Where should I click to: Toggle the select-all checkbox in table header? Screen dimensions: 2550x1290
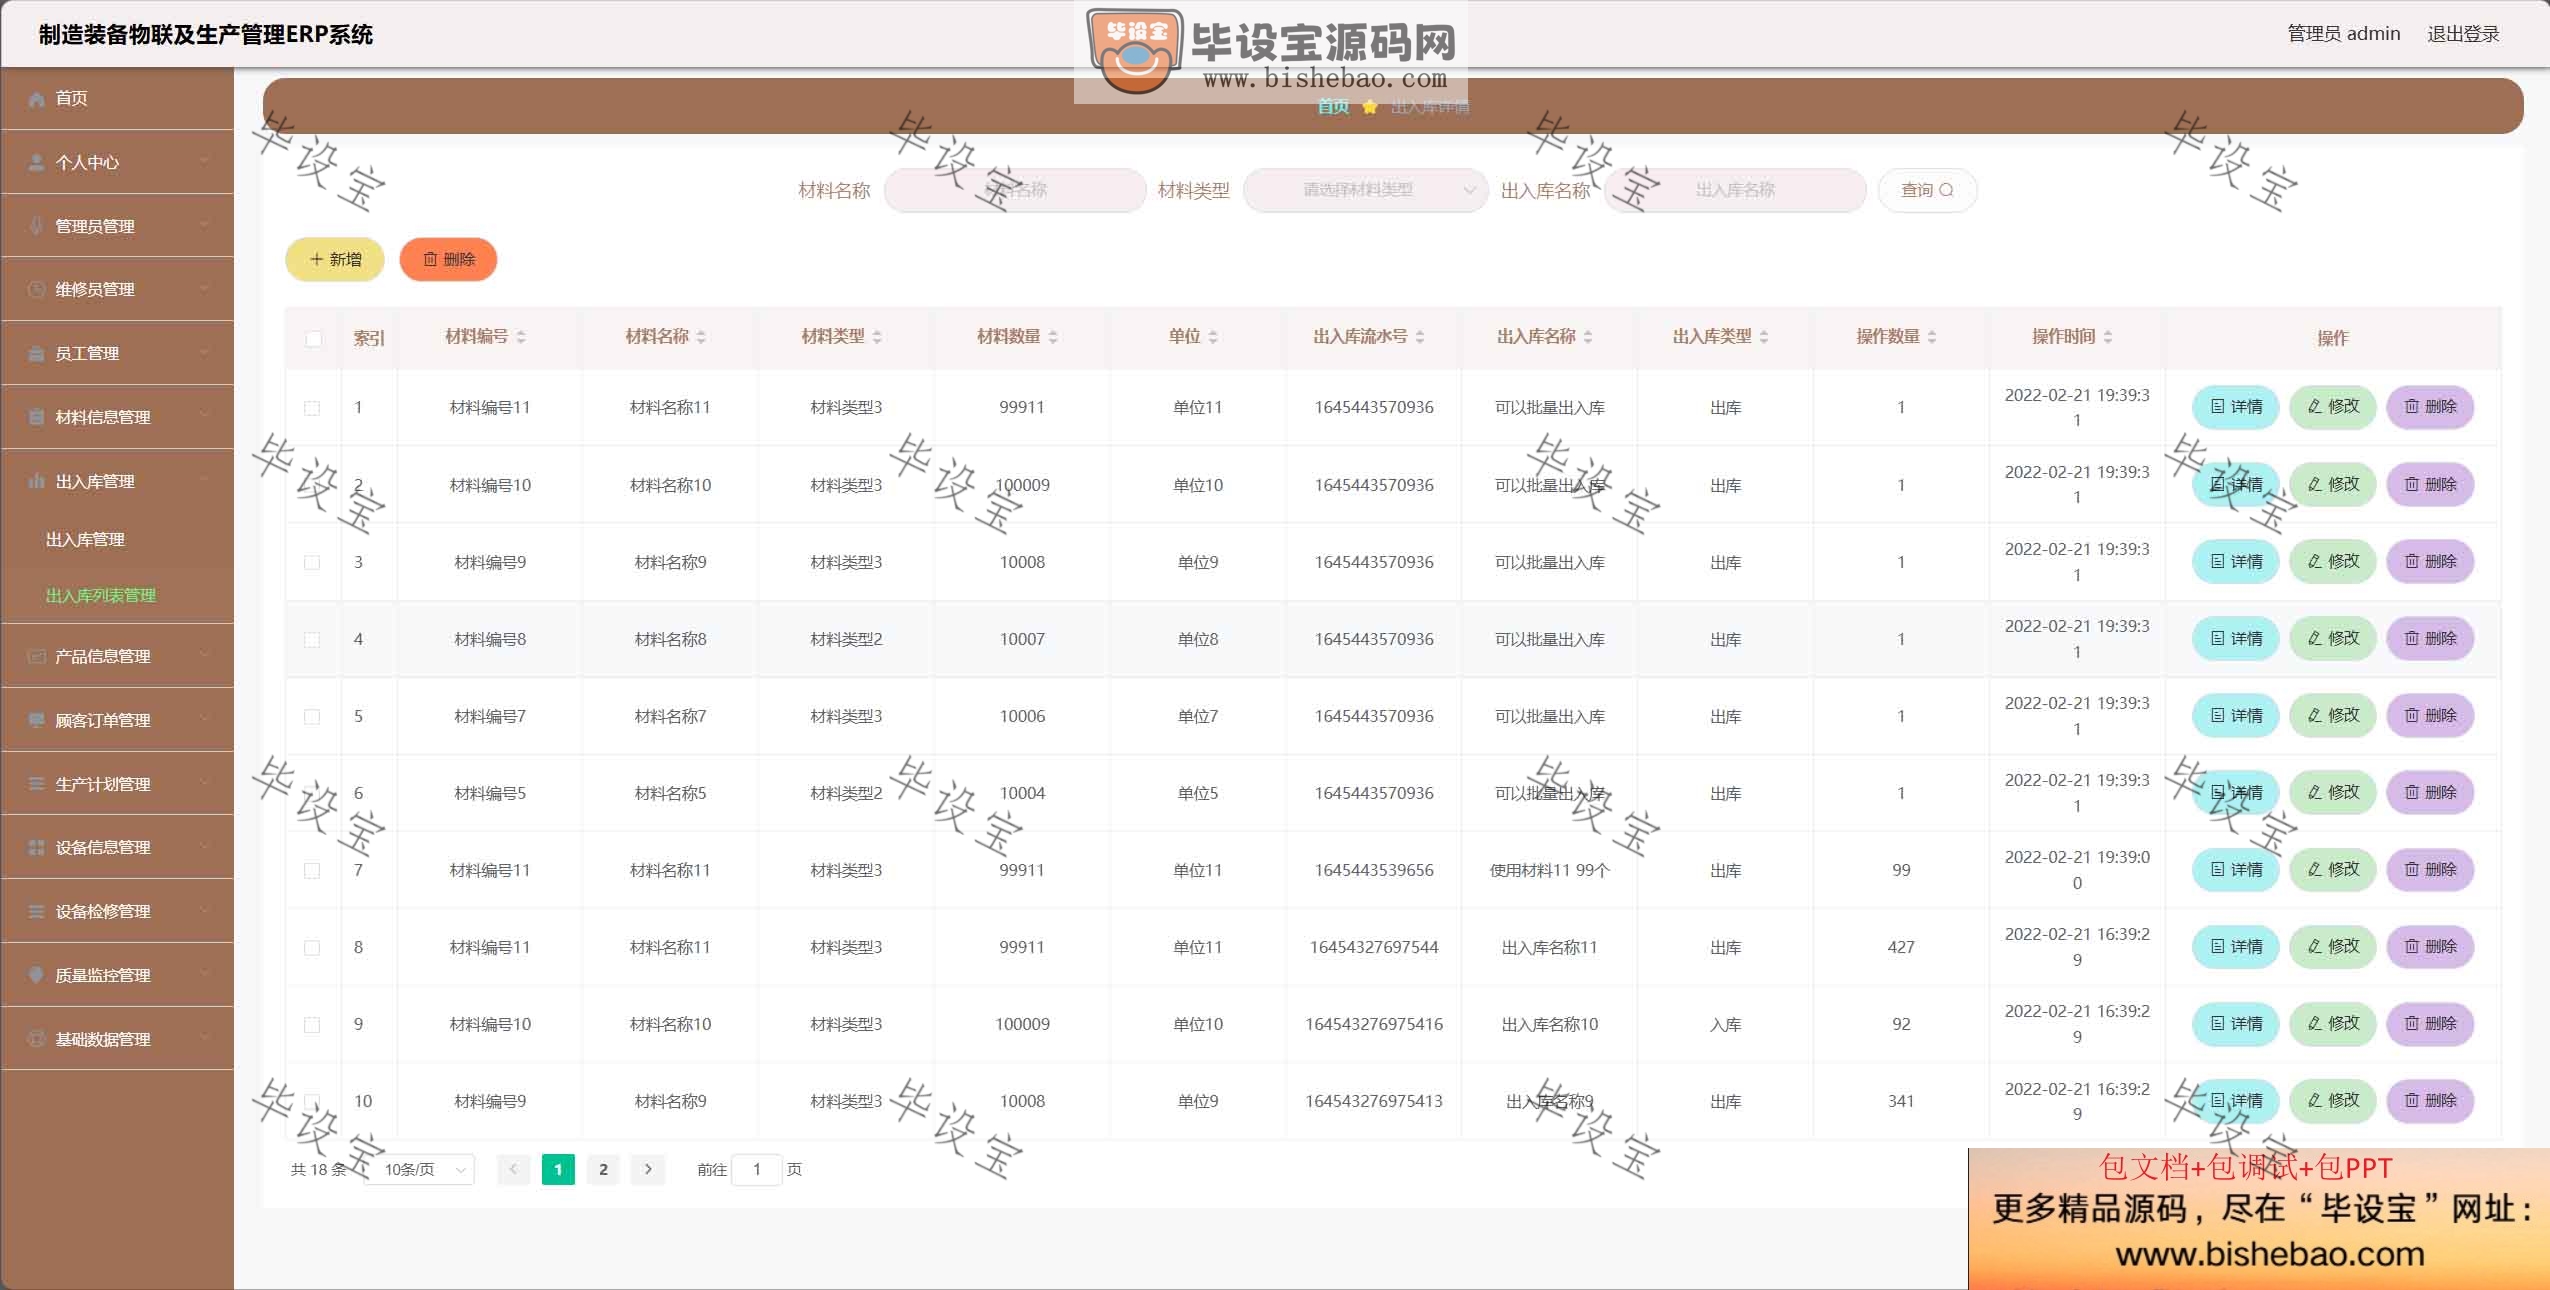point(313,338)
